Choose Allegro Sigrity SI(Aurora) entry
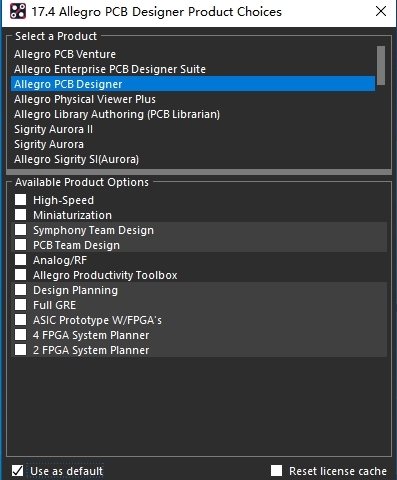The height and width of the screenshot is (480, 397). 193,159
